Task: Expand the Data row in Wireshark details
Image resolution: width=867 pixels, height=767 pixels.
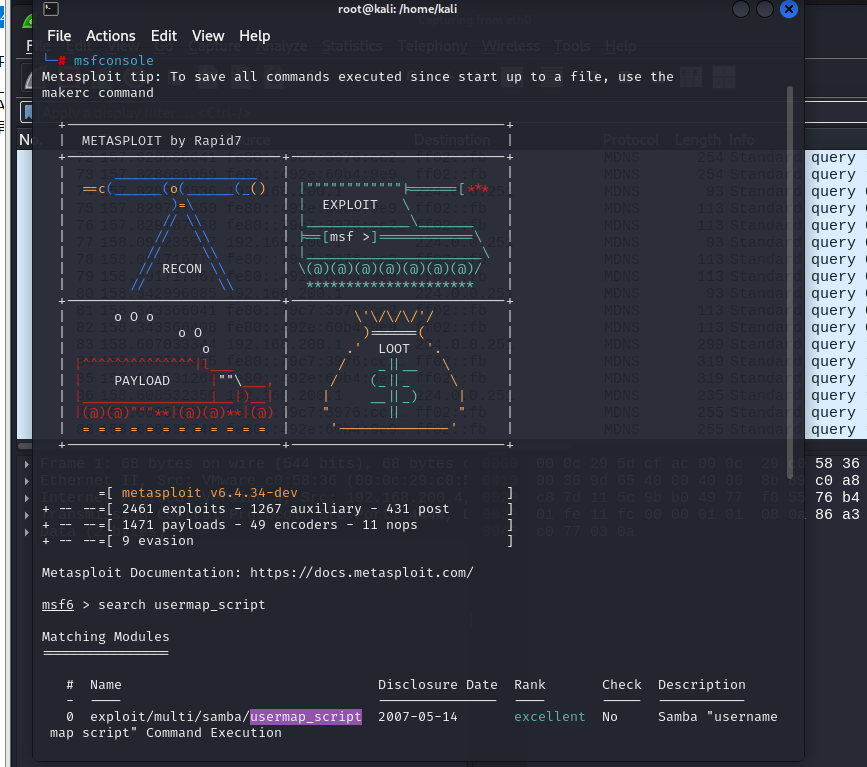Action: coord(26,533)
